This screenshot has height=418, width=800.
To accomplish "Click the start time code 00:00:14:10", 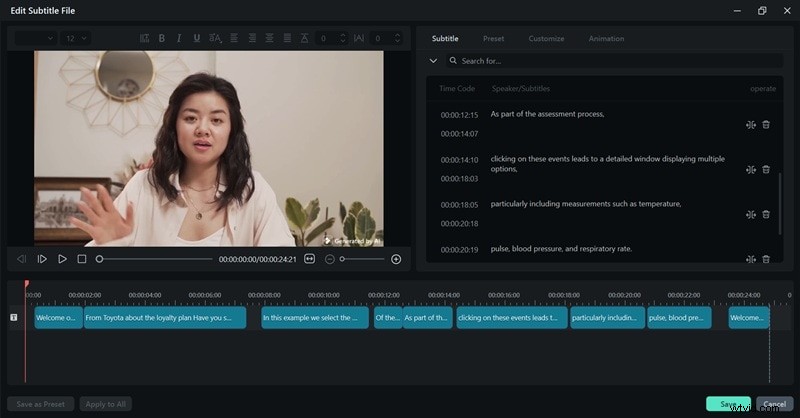I will coord(459,160).
